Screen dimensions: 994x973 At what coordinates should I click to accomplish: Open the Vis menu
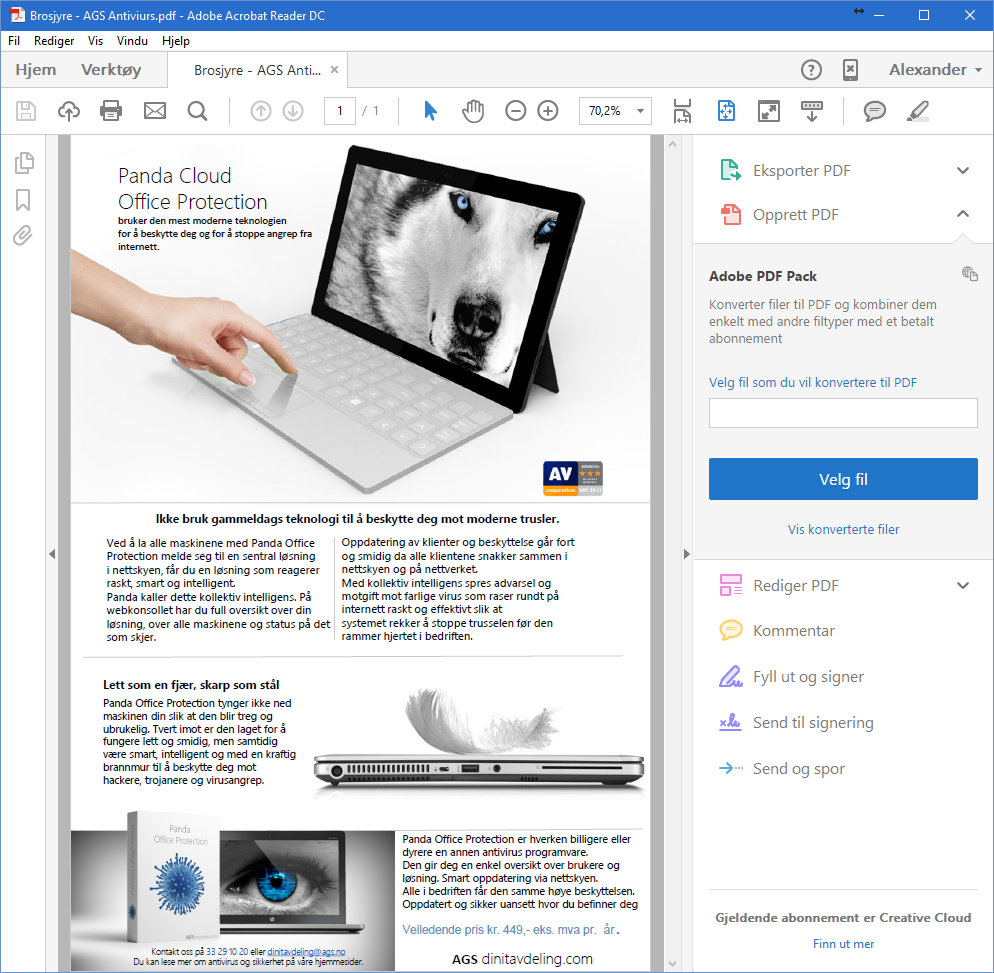(x=95, y=41)
